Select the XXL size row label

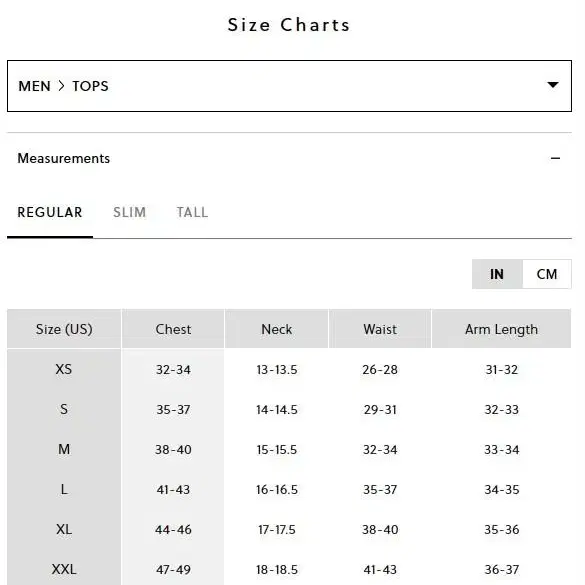click(64, 569)
